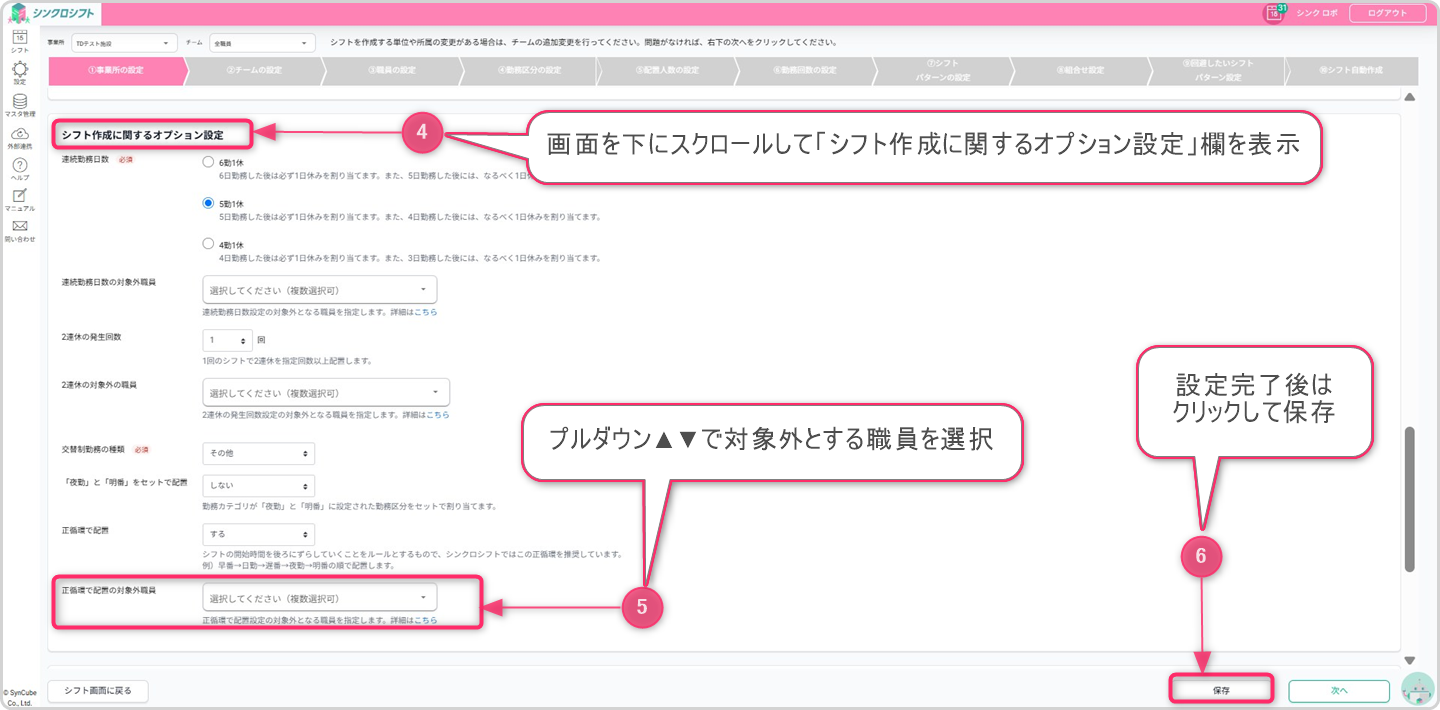Open the 設定 gear icon in sidebar
Viewport: 1440px width, 710px height.
(x=19, y=71)
